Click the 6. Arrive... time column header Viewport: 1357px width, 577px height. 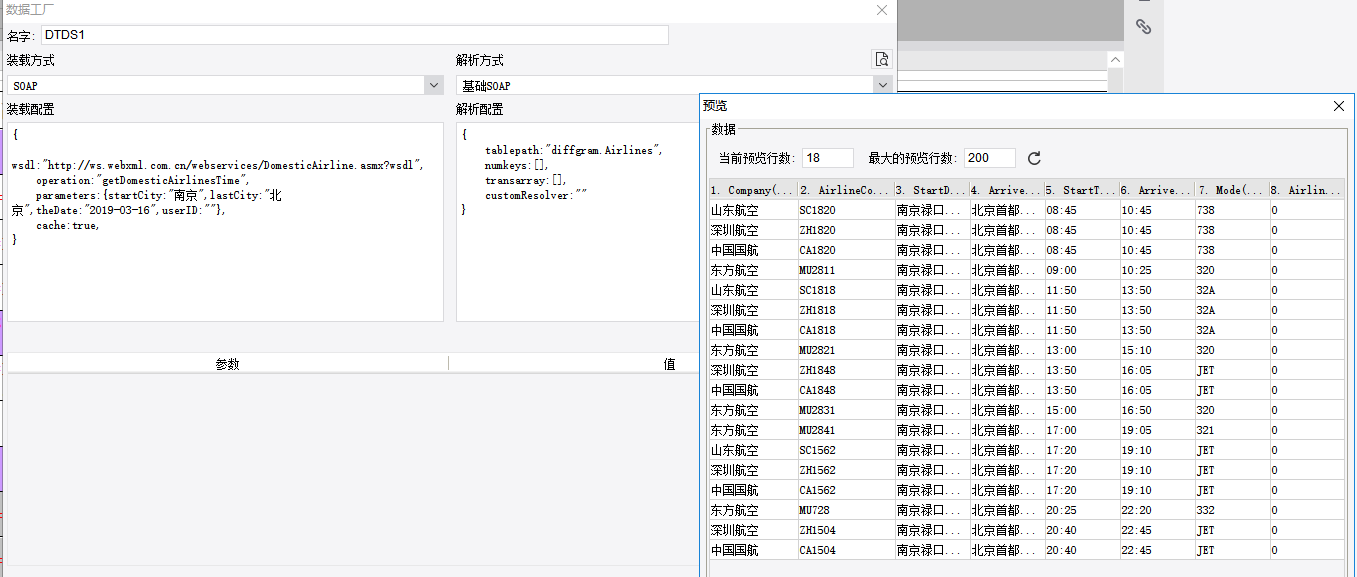point(1157,190)
